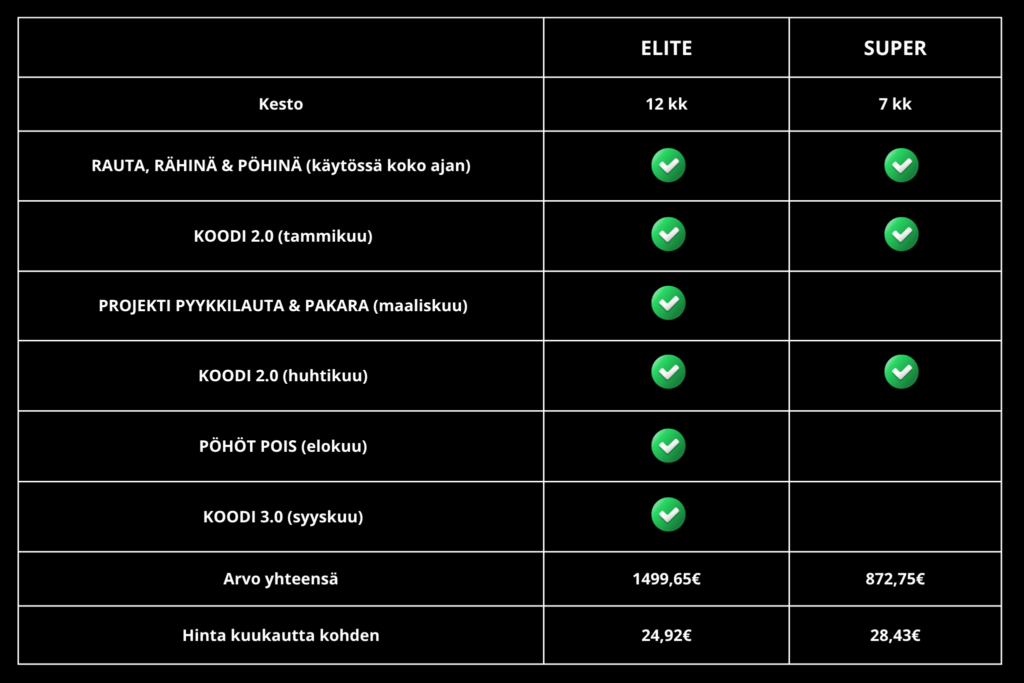Click the Kesto row label
1024x683 pixels.
[280, 104]
